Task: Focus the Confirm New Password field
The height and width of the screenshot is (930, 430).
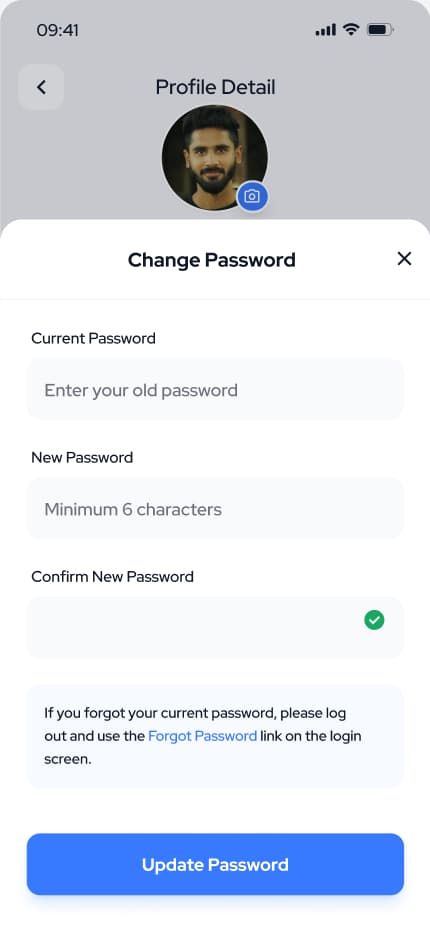Action: tap(215, 628)
